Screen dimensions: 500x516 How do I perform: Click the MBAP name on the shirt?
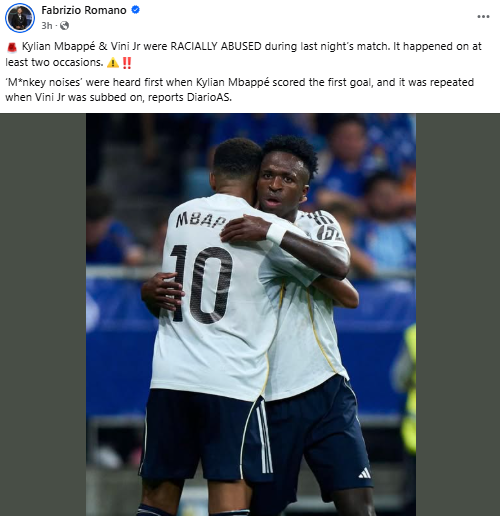coord(201,220)
